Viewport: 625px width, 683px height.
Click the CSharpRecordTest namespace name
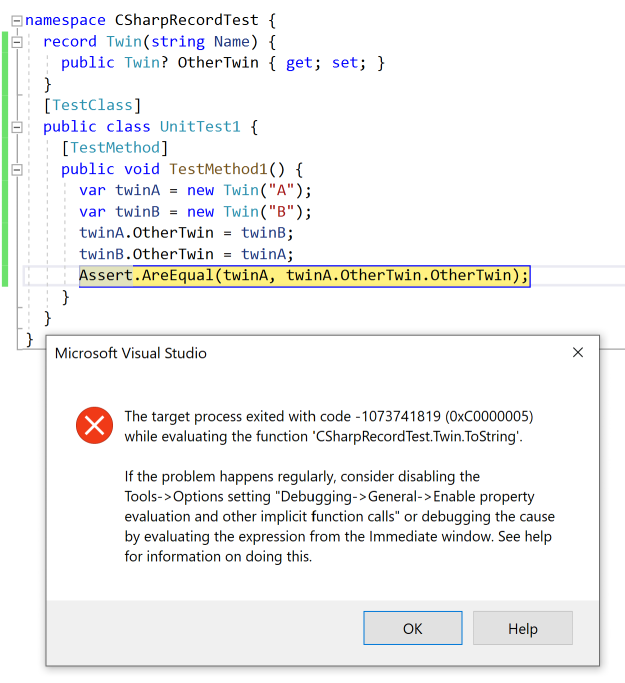tap(186, 20)
